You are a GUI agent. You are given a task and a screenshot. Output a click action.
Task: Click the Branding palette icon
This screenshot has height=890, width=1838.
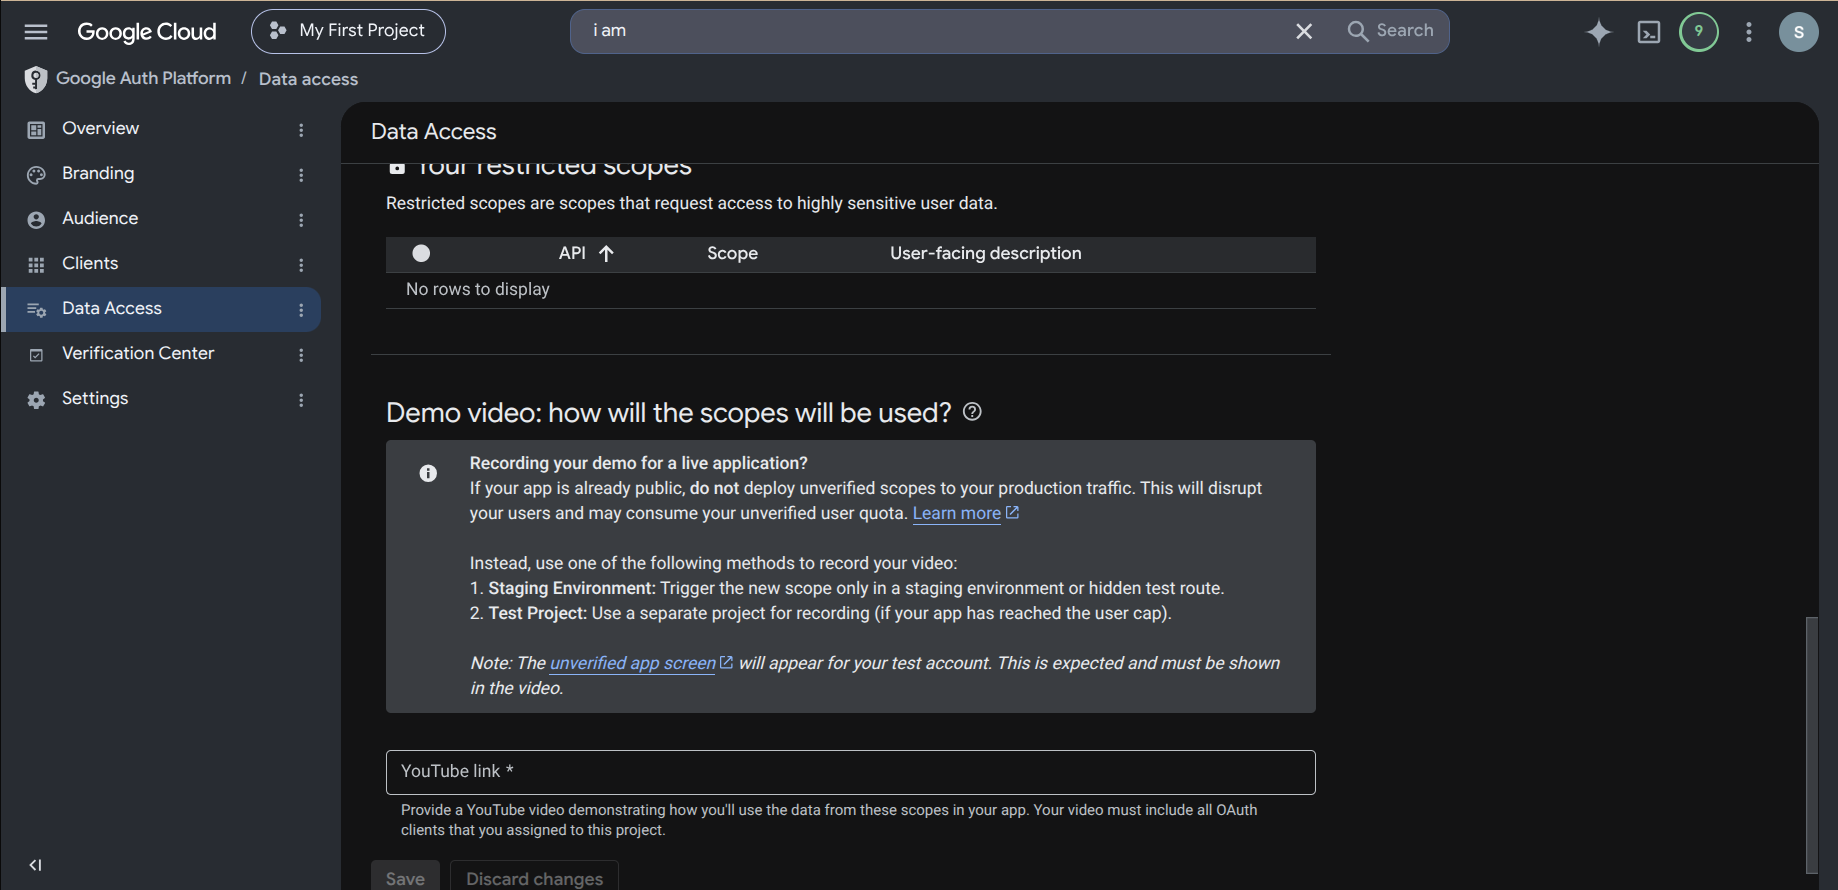pyautogui.click(x=36, y=175)
